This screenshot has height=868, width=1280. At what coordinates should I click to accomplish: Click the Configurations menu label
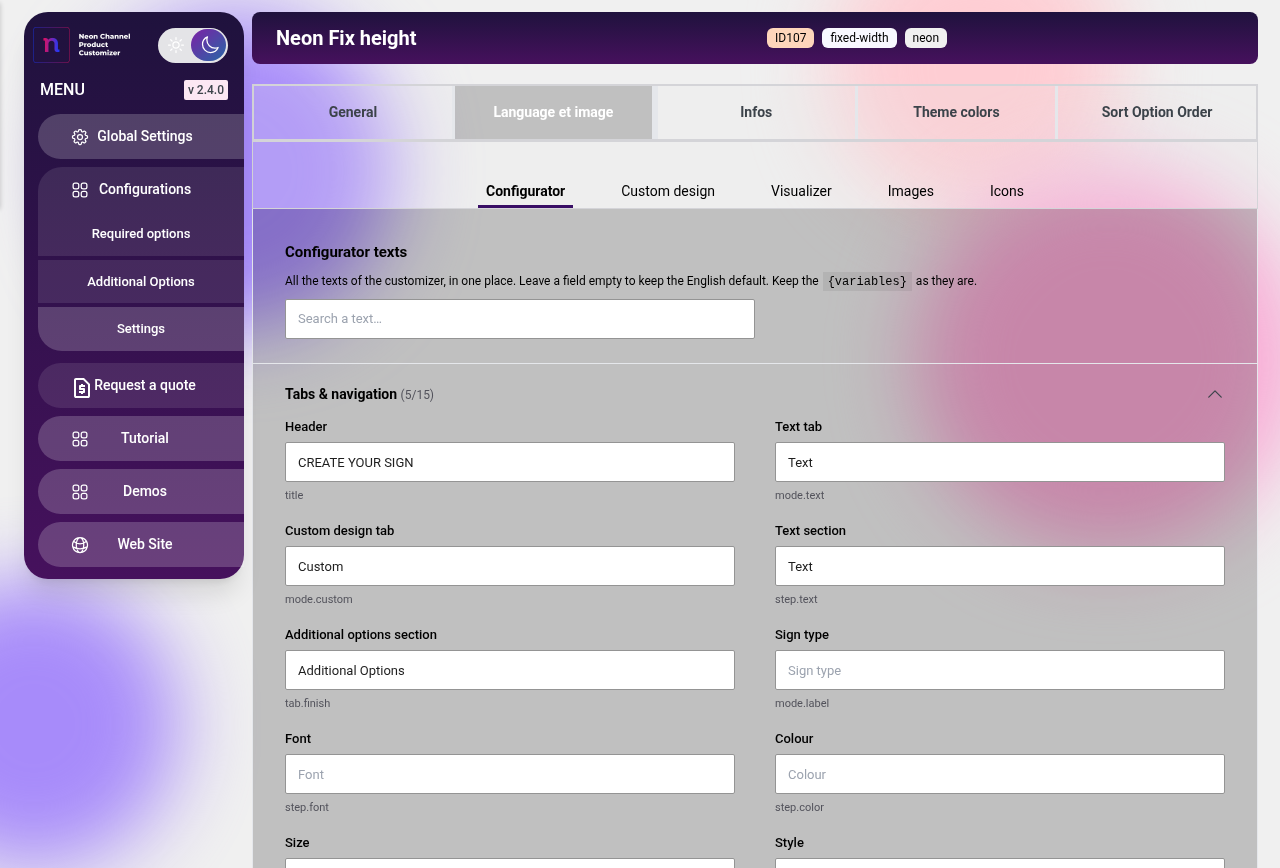tap(145, 189)
